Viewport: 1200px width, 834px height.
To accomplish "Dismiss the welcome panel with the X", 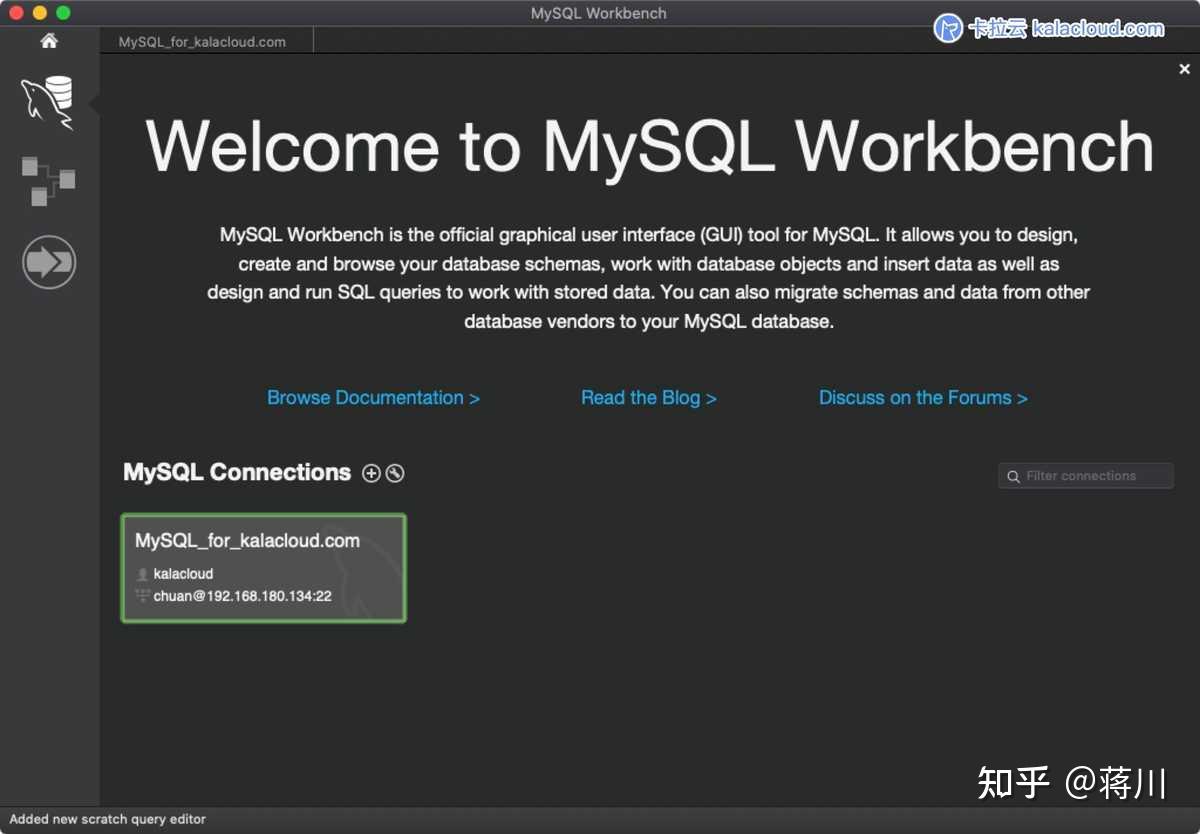I will 1184,68.
